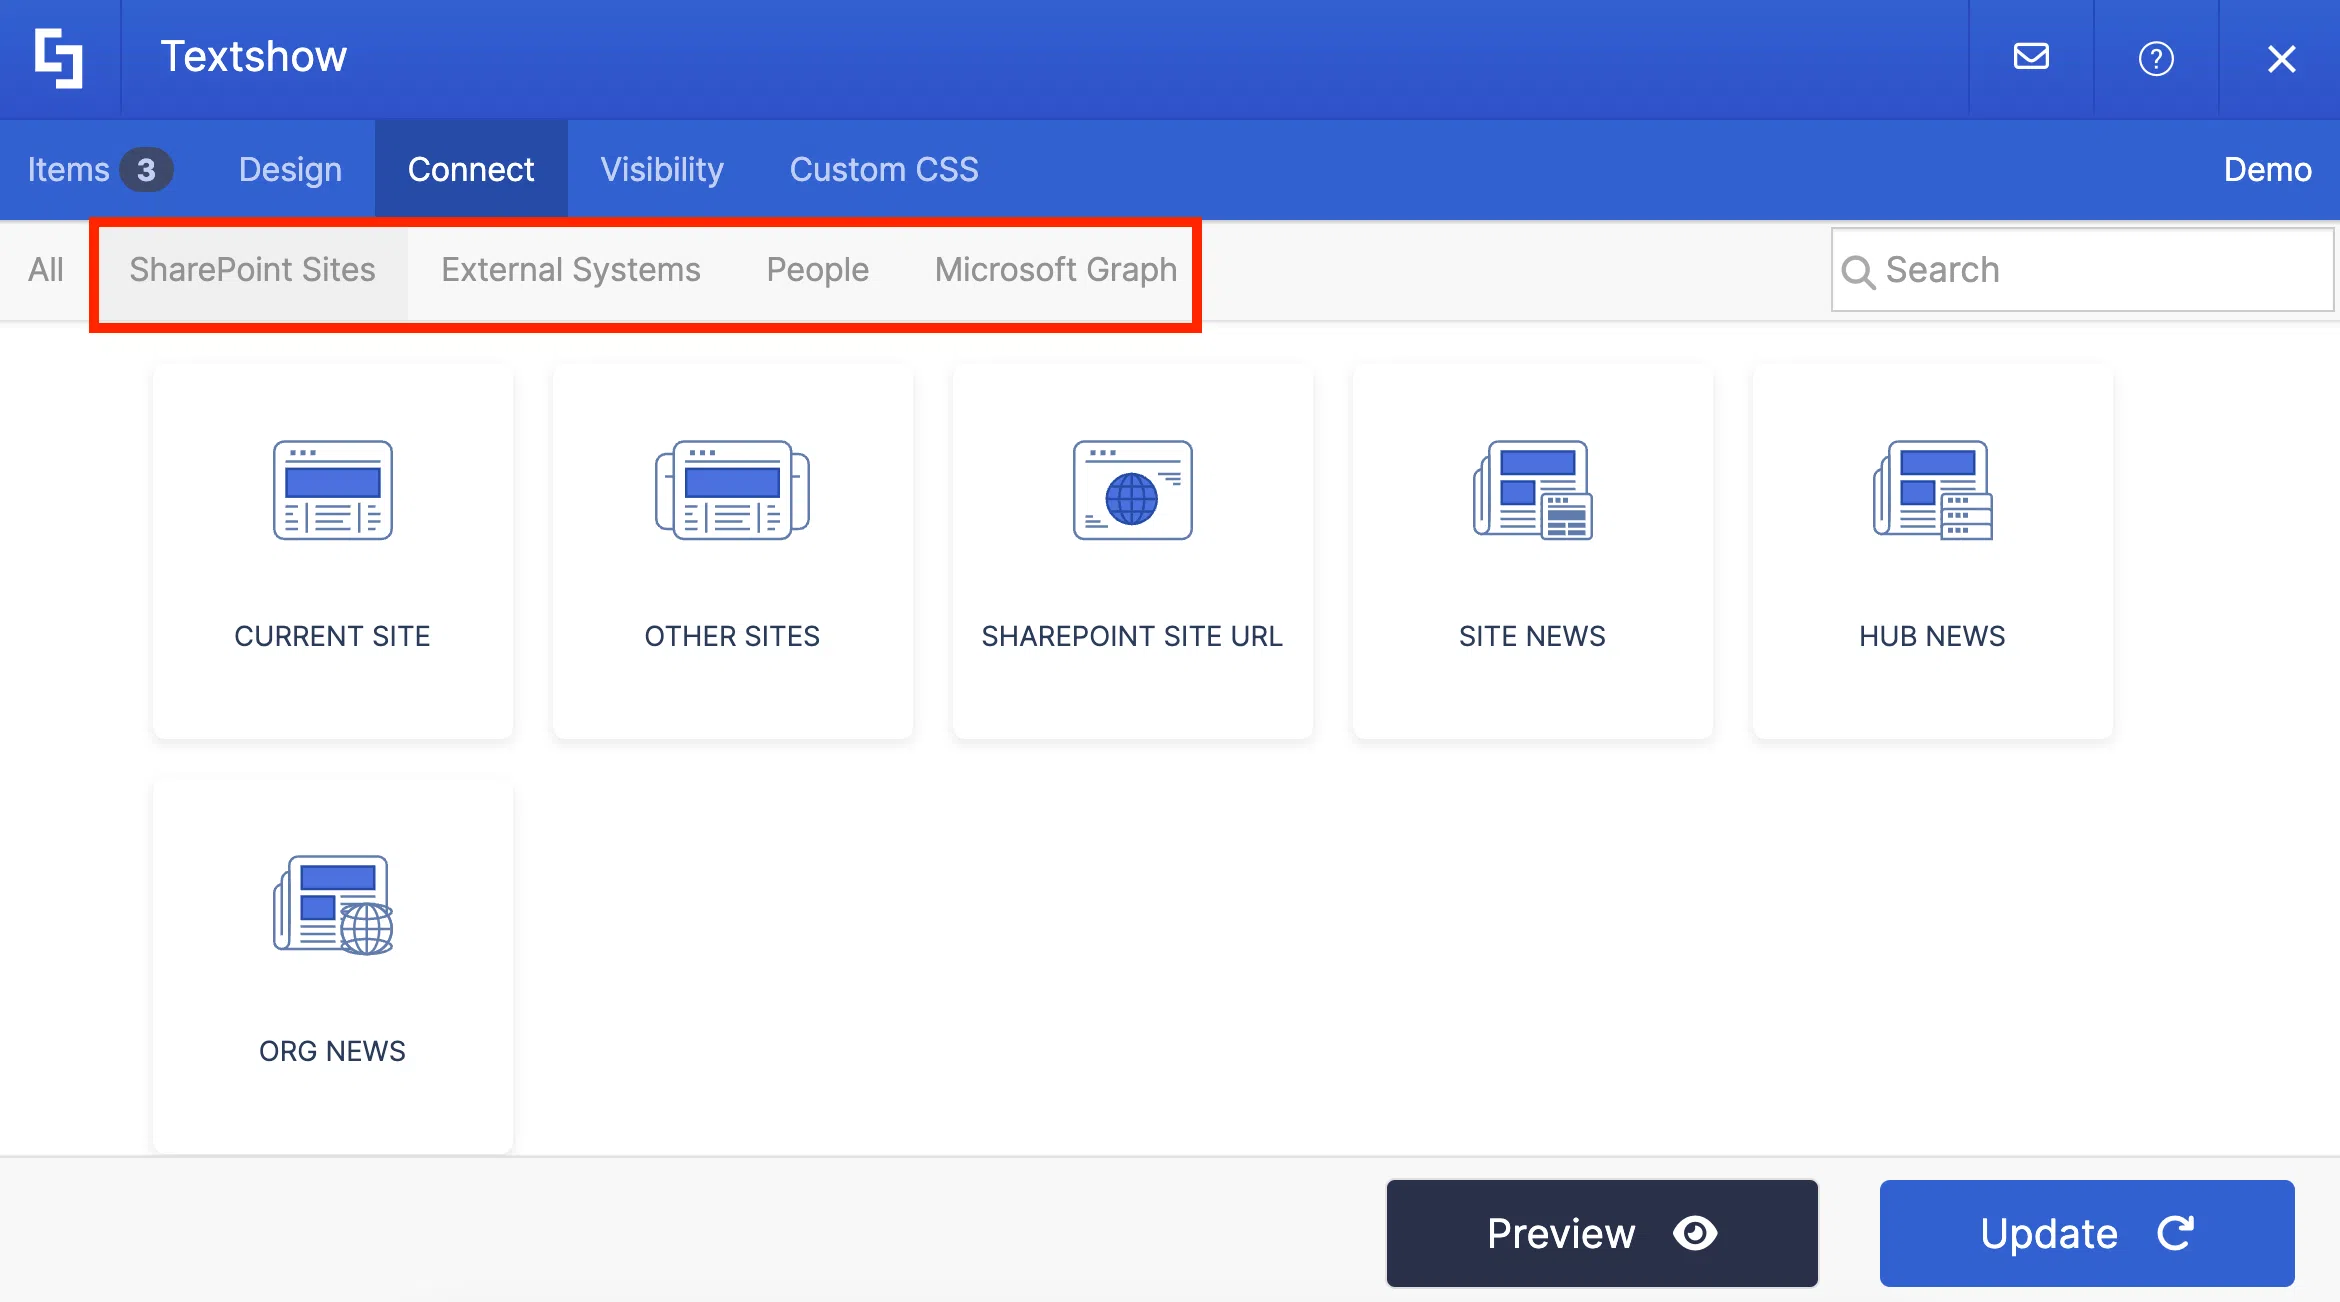This screenshot has width=2340, height=1302.
Task: Select the Site News newspaper icon
Action: pyautogui.click(x=1532, y=490)
